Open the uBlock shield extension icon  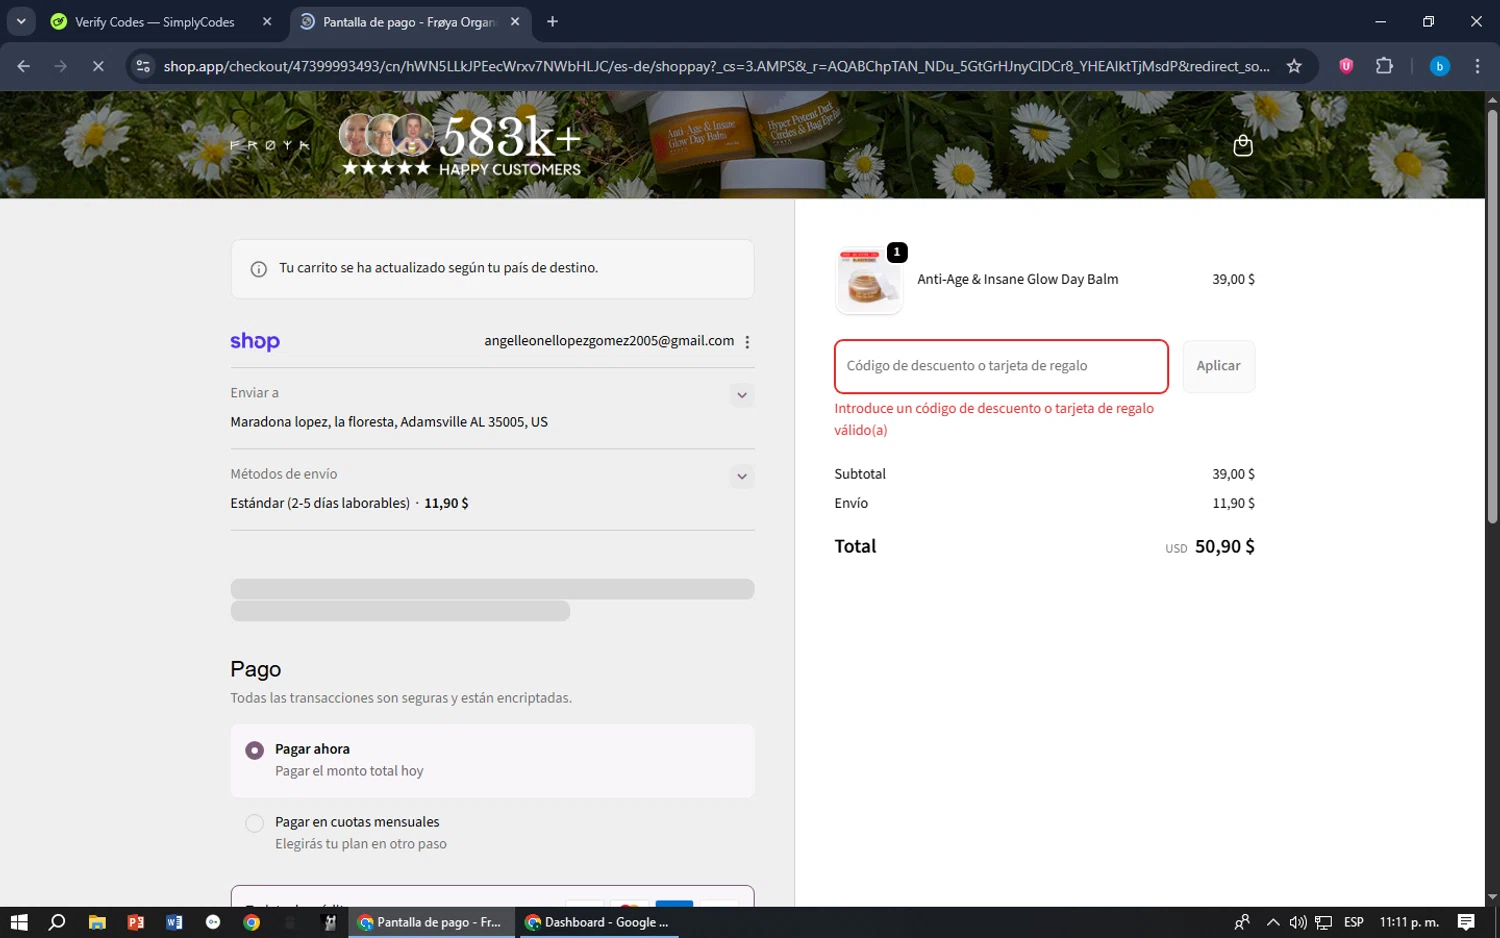click(x=1346, y=66)
